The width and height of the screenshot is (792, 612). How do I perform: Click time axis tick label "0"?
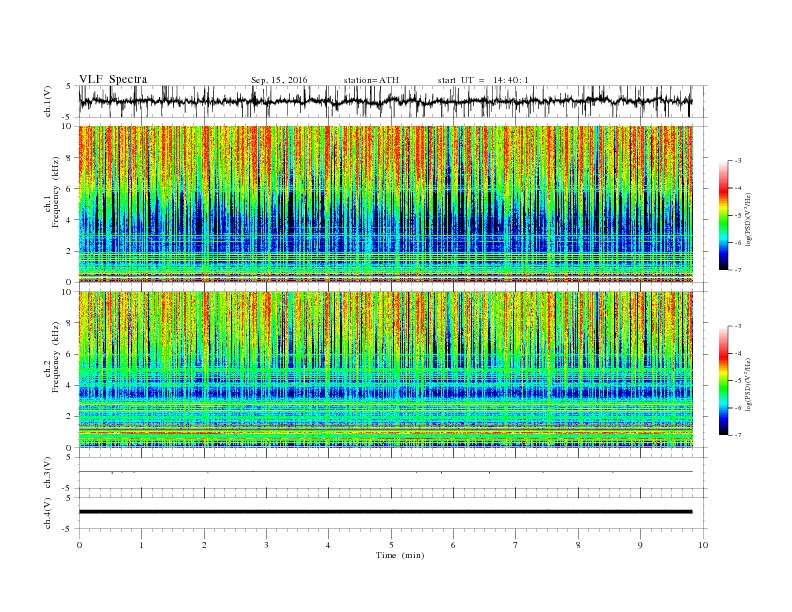tap(79, 545)
